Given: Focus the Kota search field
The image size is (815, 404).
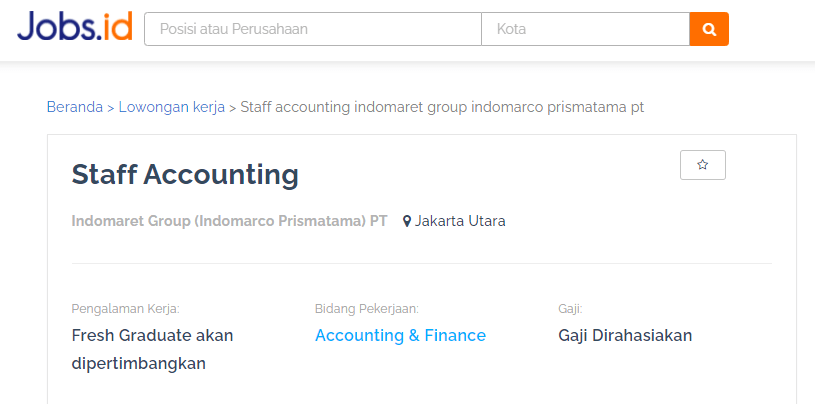Looking at the screenshot, I should [x=585, y=29].
